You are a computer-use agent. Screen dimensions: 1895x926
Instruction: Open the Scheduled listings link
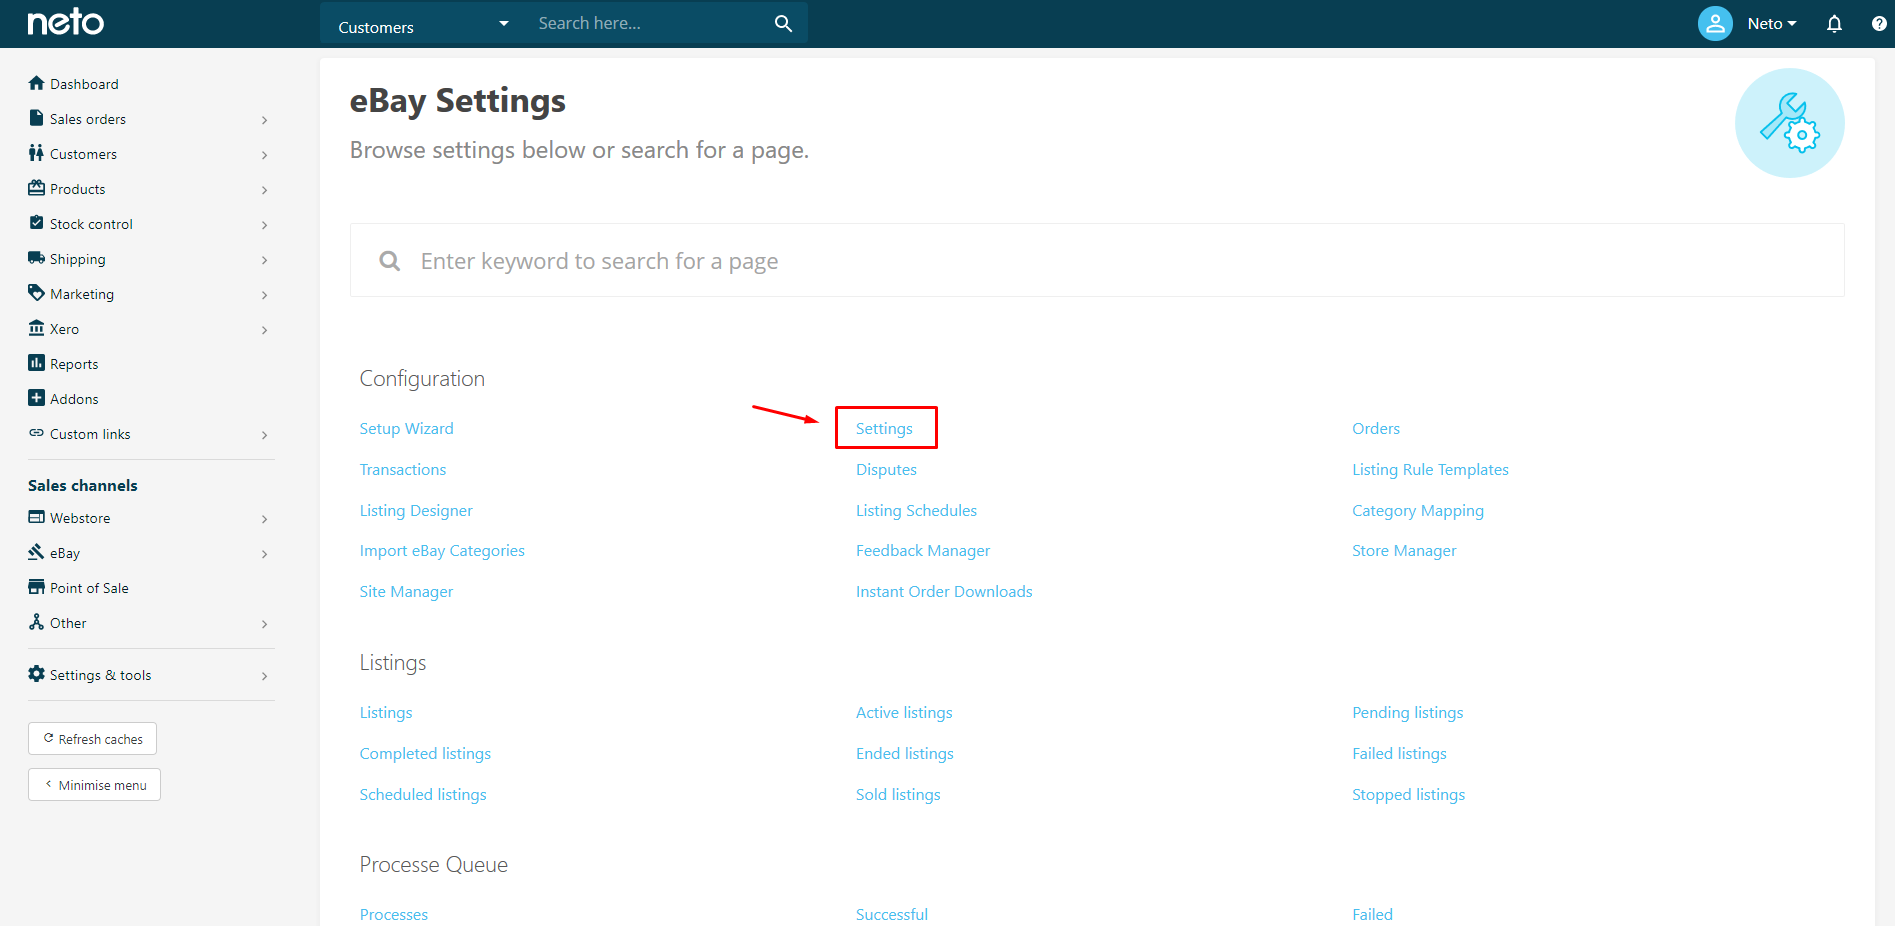(x=423, y=794)
